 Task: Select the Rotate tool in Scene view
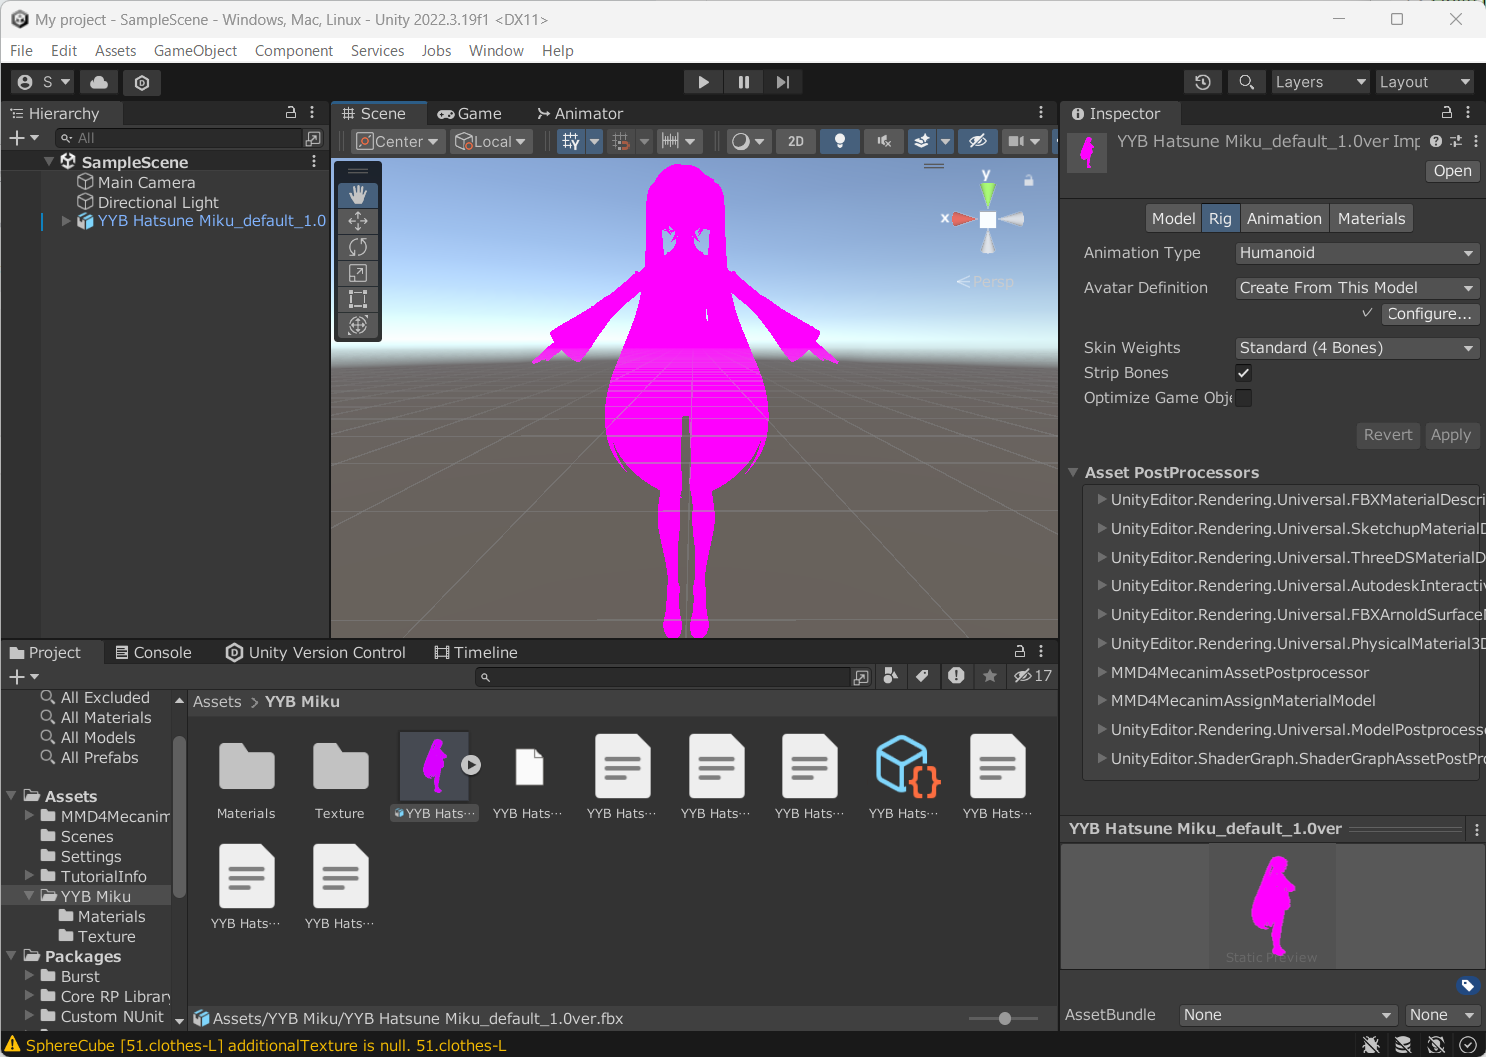click(x=357, y=246)
